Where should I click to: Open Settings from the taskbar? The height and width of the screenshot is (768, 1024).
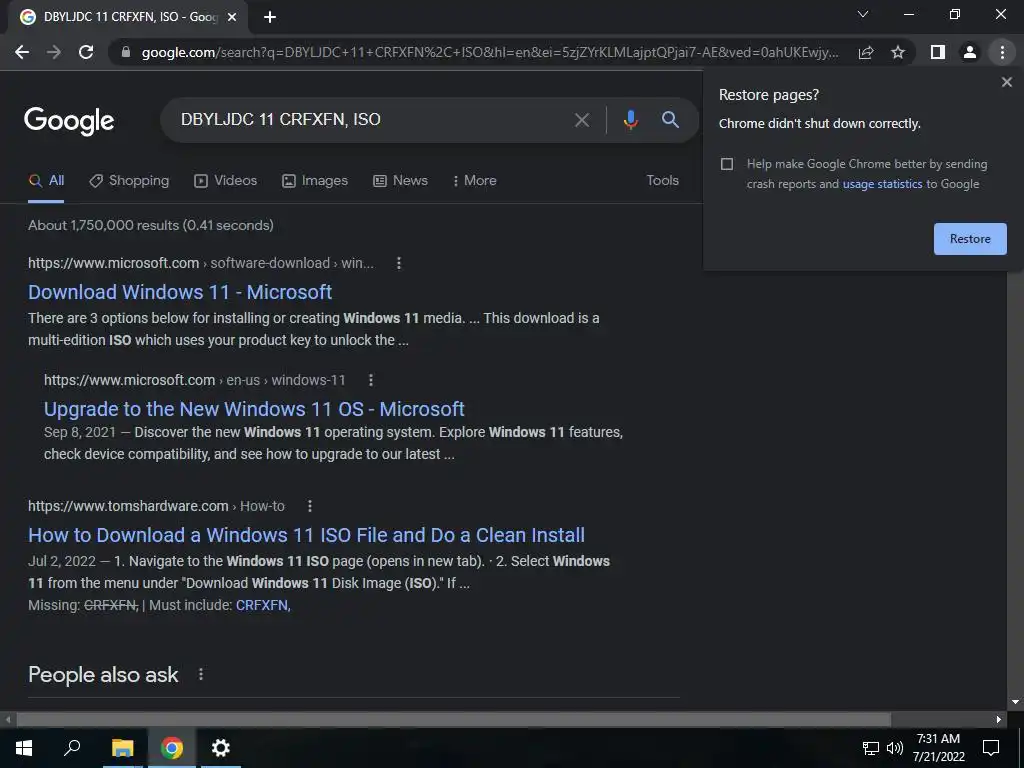[221, 748]
